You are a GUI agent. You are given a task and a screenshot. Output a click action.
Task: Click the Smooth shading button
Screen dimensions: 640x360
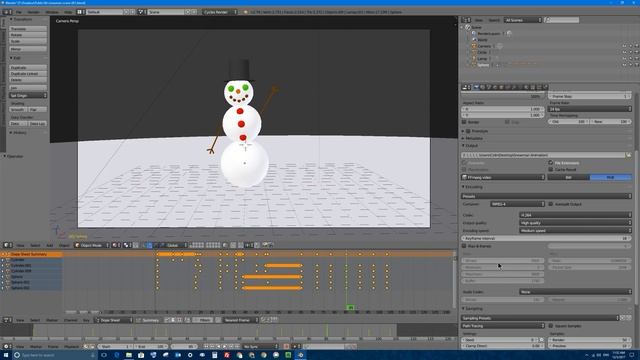pos(18,109)
